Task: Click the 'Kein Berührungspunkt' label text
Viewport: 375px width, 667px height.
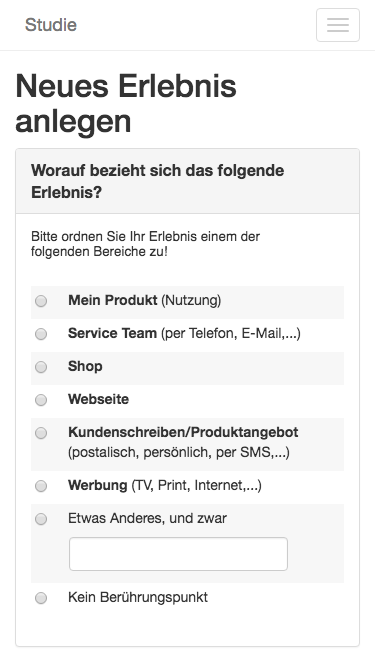Action: pos(138,597)
